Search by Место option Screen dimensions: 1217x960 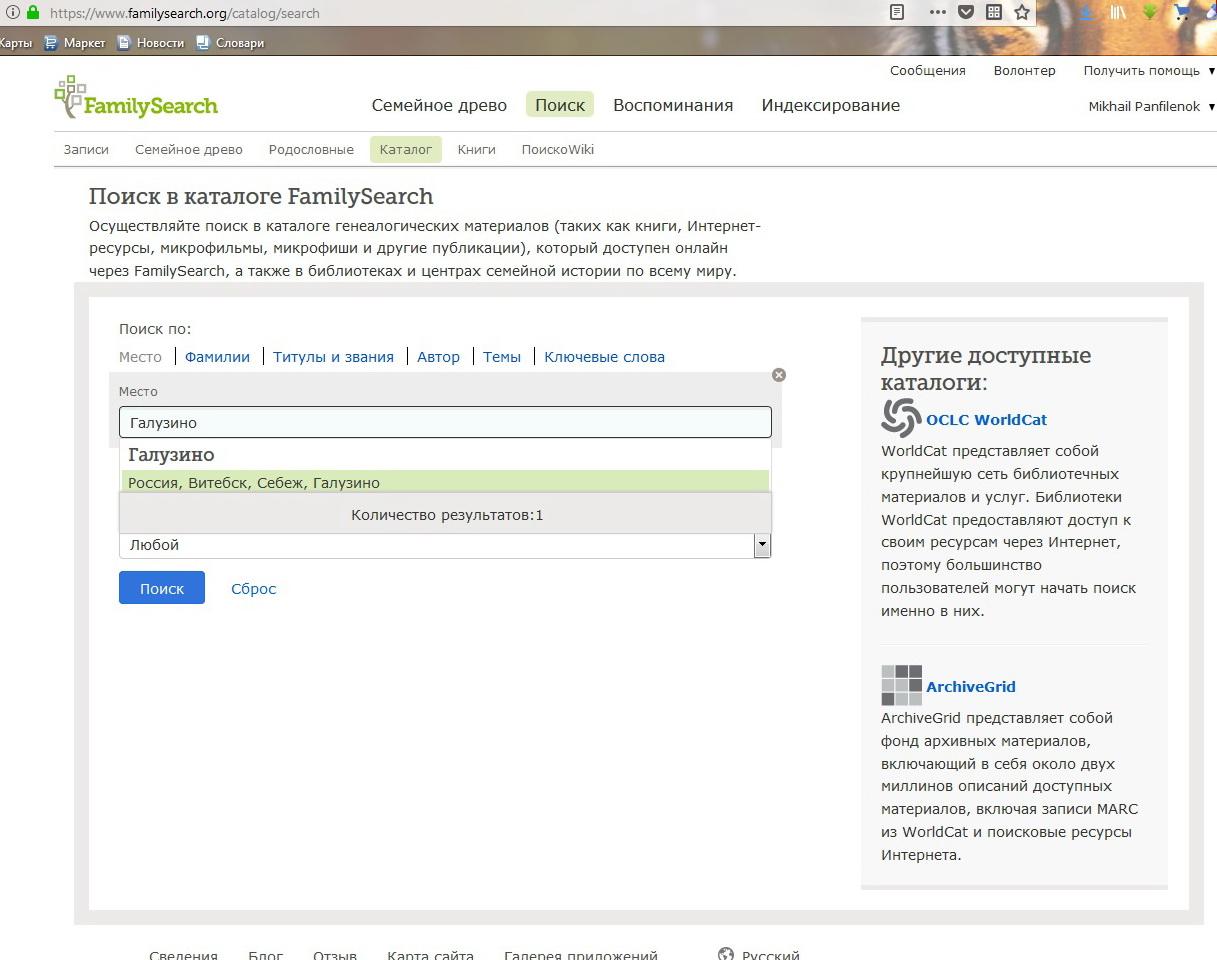coord(140,357)
